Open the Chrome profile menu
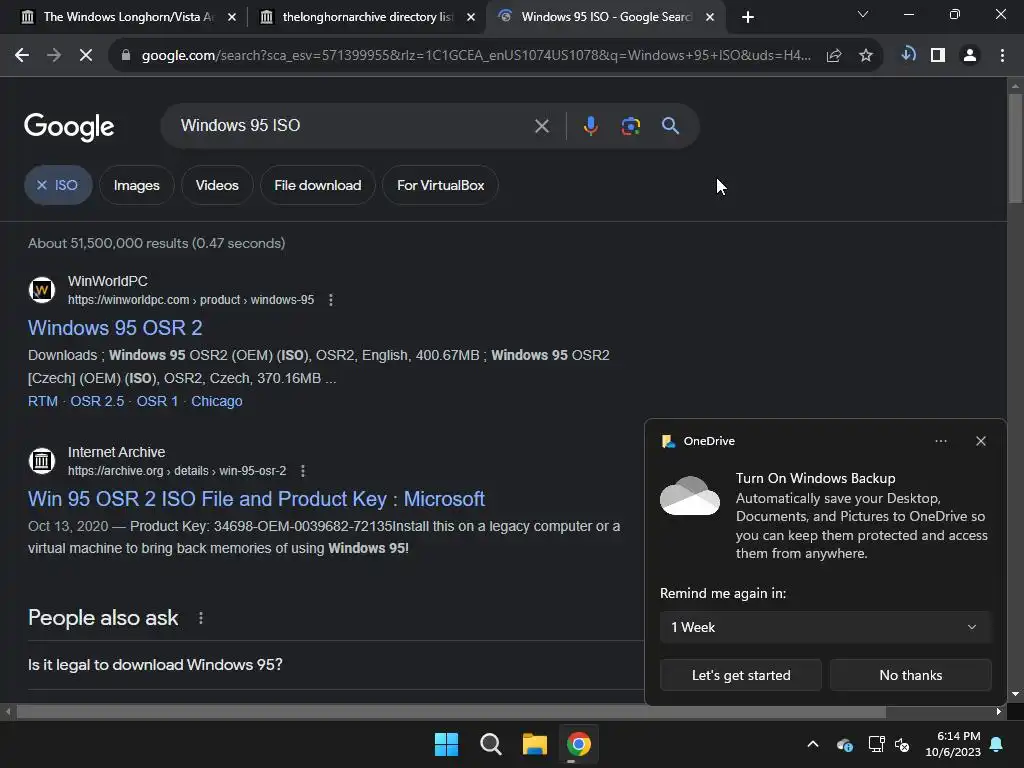This screenshot has width=1024, height=768. pos(970,56)
